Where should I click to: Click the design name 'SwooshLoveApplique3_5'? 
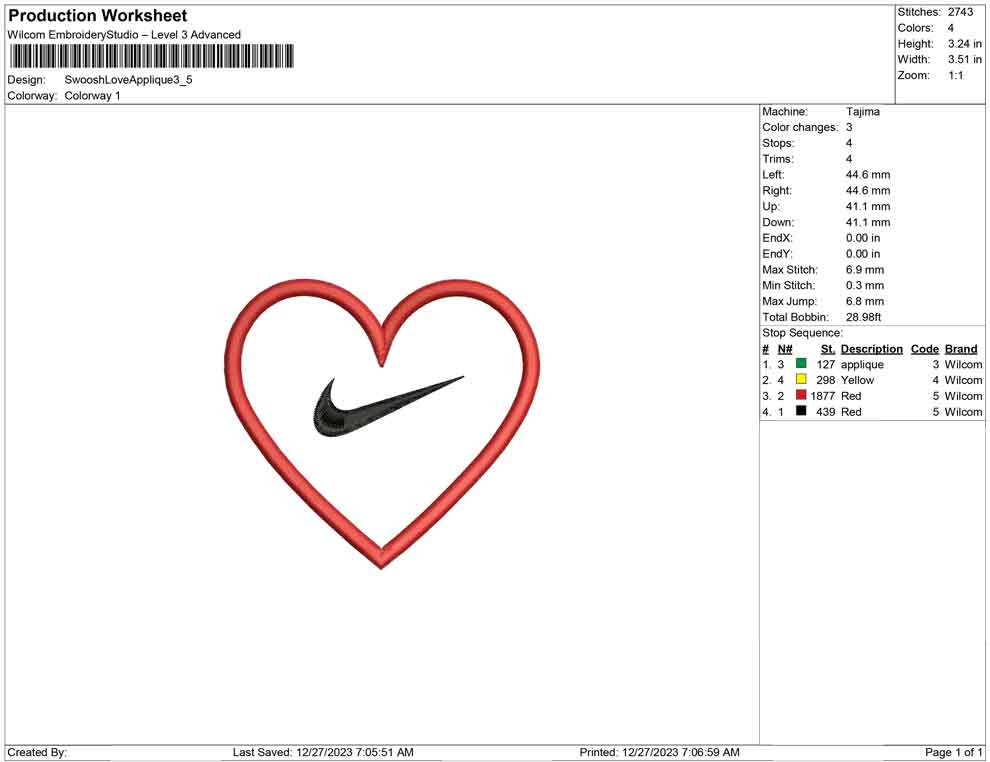coord(128,80)
